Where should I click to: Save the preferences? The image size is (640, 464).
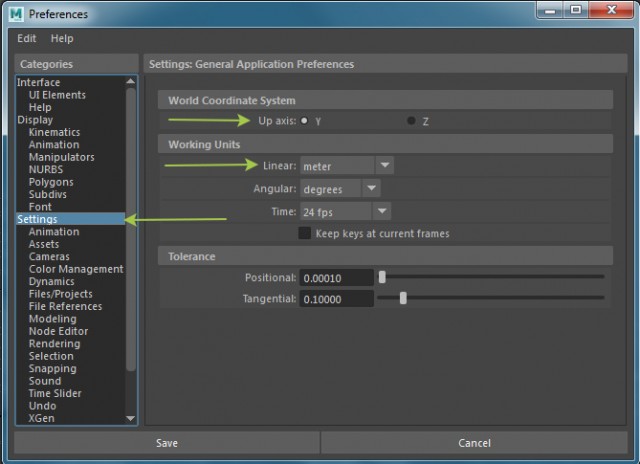(x=167, y=443)
